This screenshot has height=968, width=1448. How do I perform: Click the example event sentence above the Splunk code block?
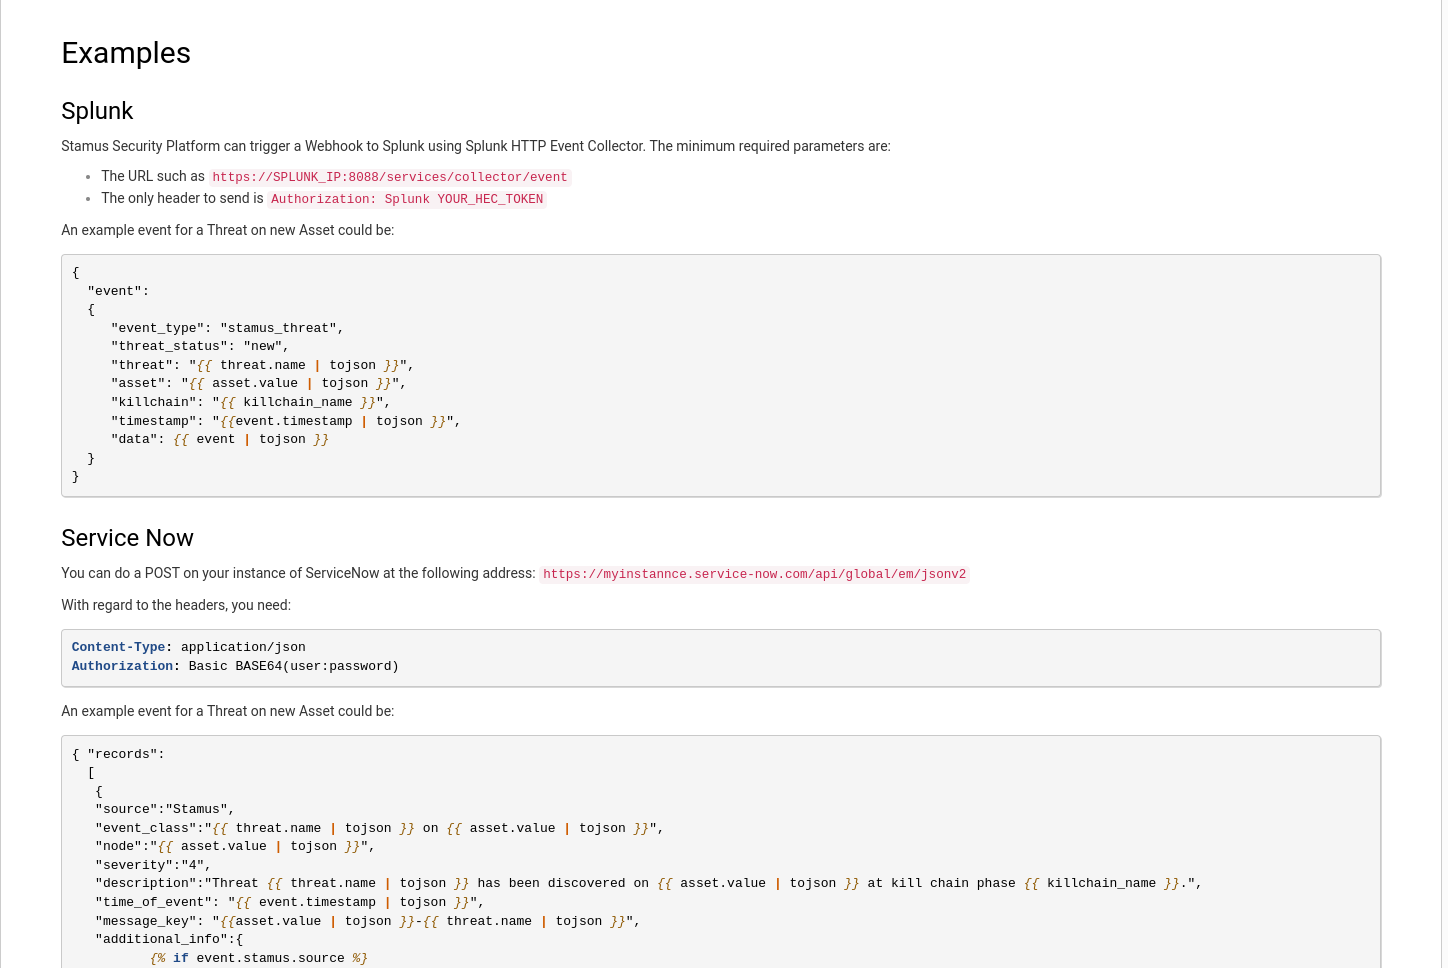click(228, 230)
